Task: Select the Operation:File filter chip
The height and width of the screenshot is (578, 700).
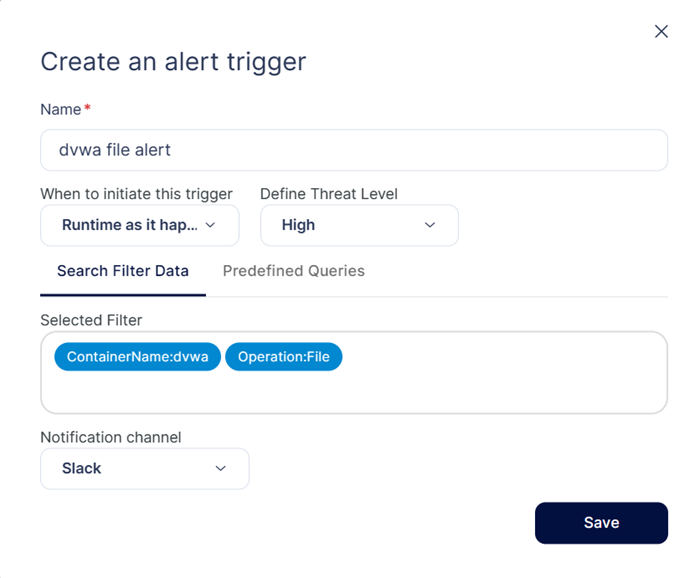Action: click(283, 357)
